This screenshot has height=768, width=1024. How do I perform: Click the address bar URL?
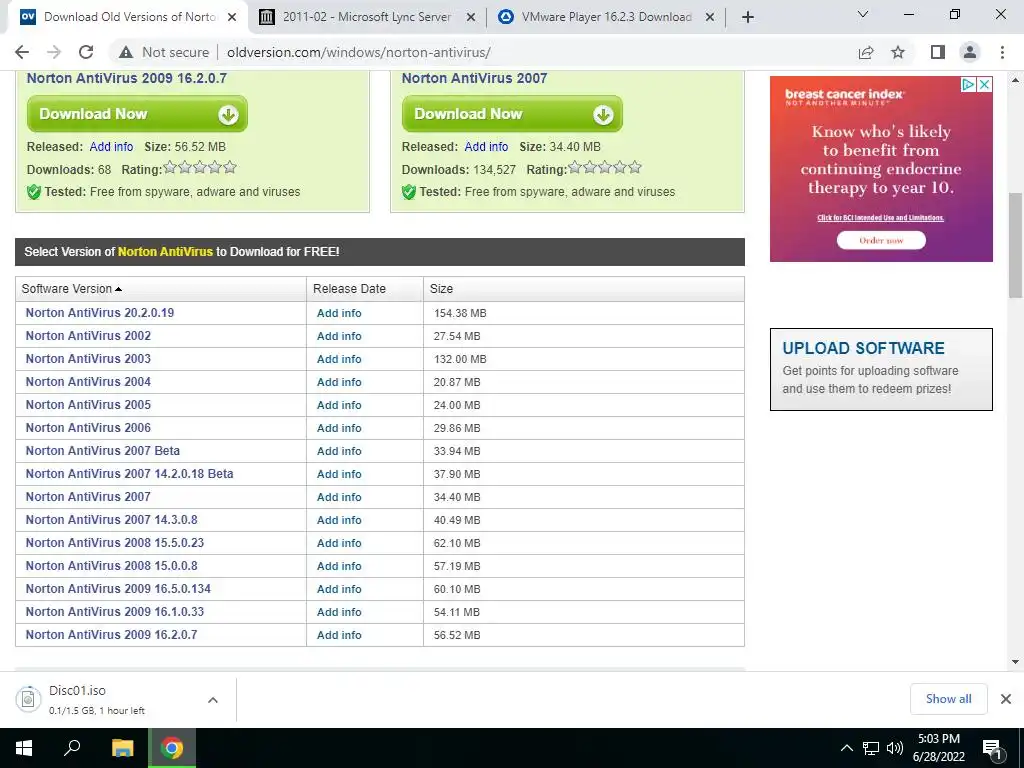[x=359, y=52]
